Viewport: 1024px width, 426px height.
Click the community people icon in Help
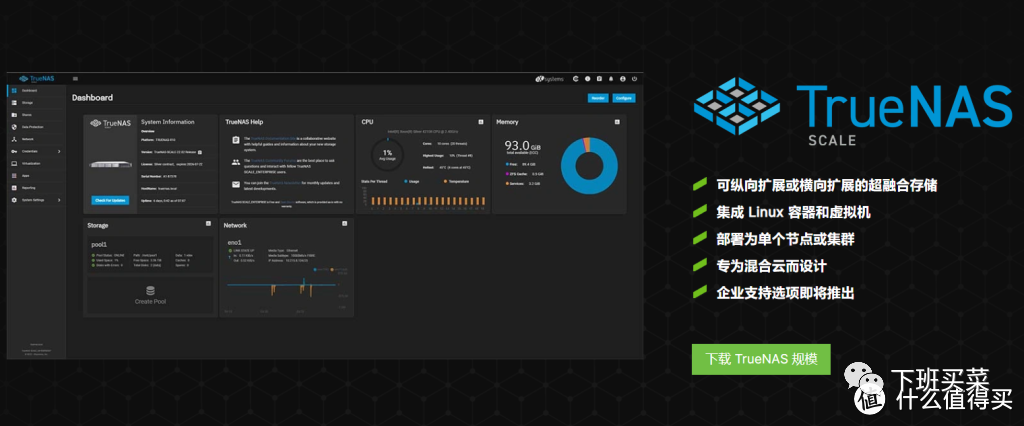tap(236, 161)
